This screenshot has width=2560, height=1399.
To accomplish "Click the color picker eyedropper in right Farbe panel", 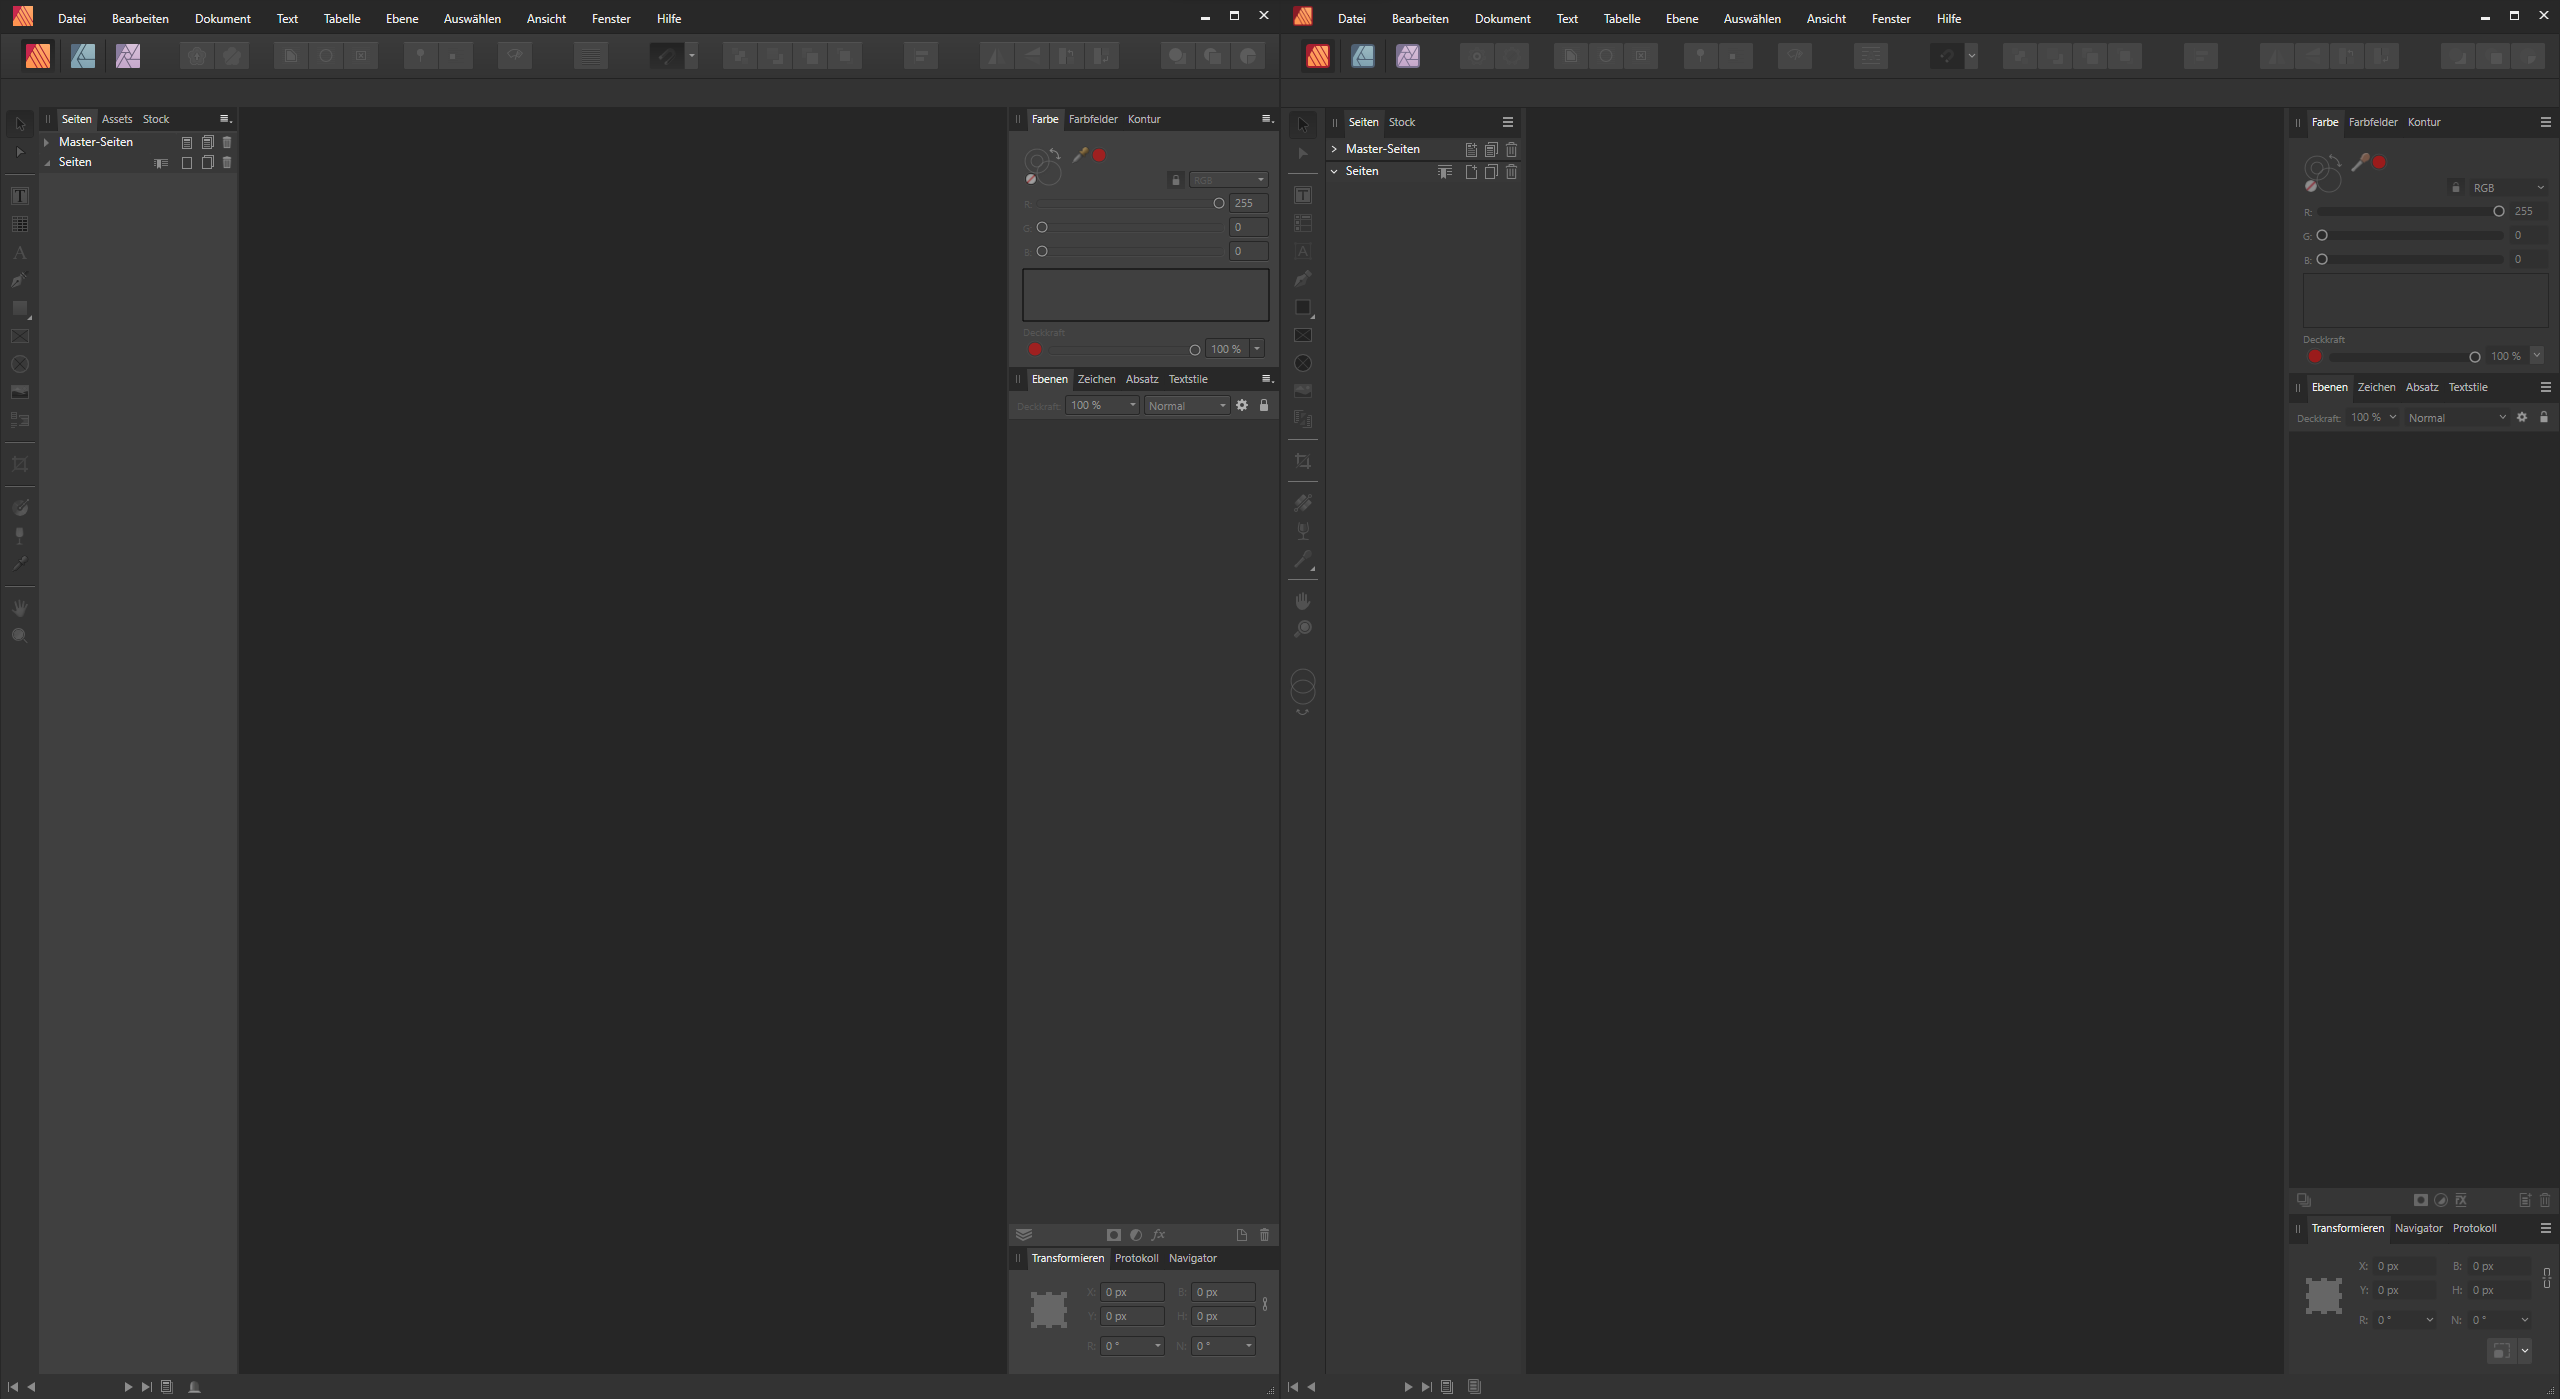I will (x=2360, y=161).
